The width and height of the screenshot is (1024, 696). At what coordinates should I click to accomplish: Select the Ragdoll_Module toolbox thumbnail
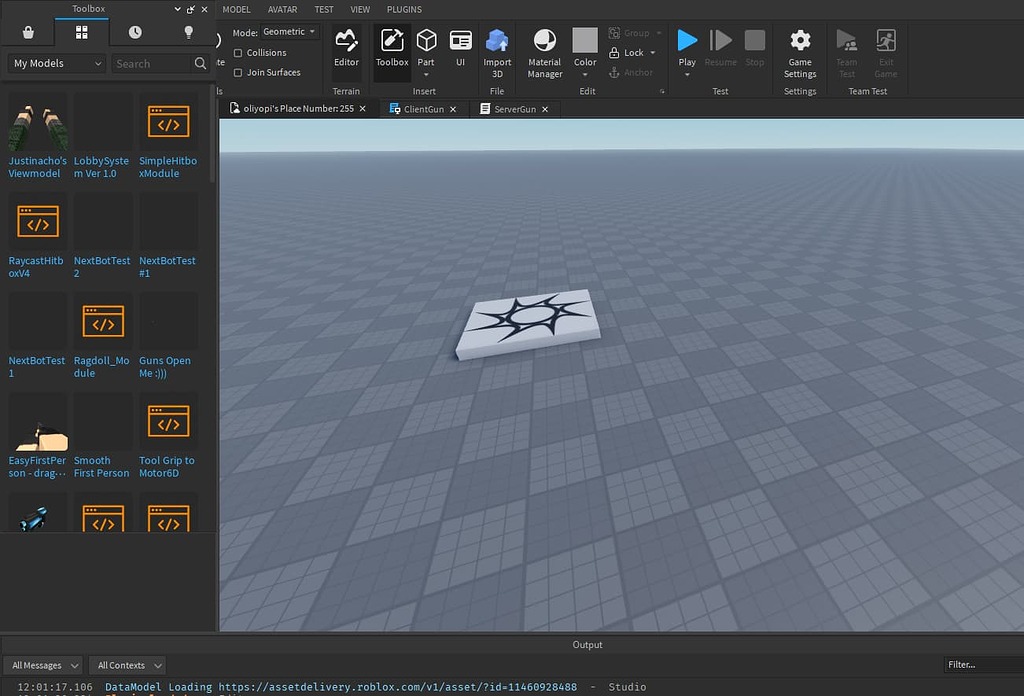[102, 322]
